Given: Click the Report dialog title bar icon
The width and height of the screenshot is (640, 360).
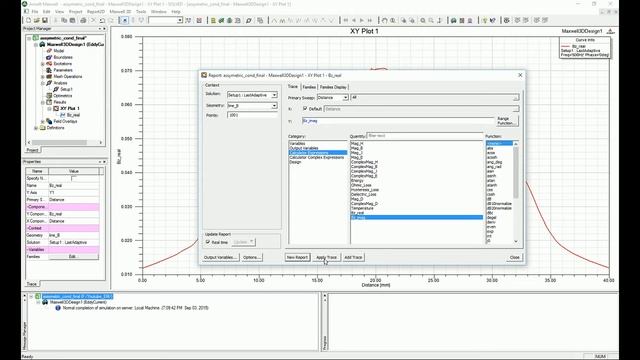Looking at the screenshot, I should click(204, 75).
